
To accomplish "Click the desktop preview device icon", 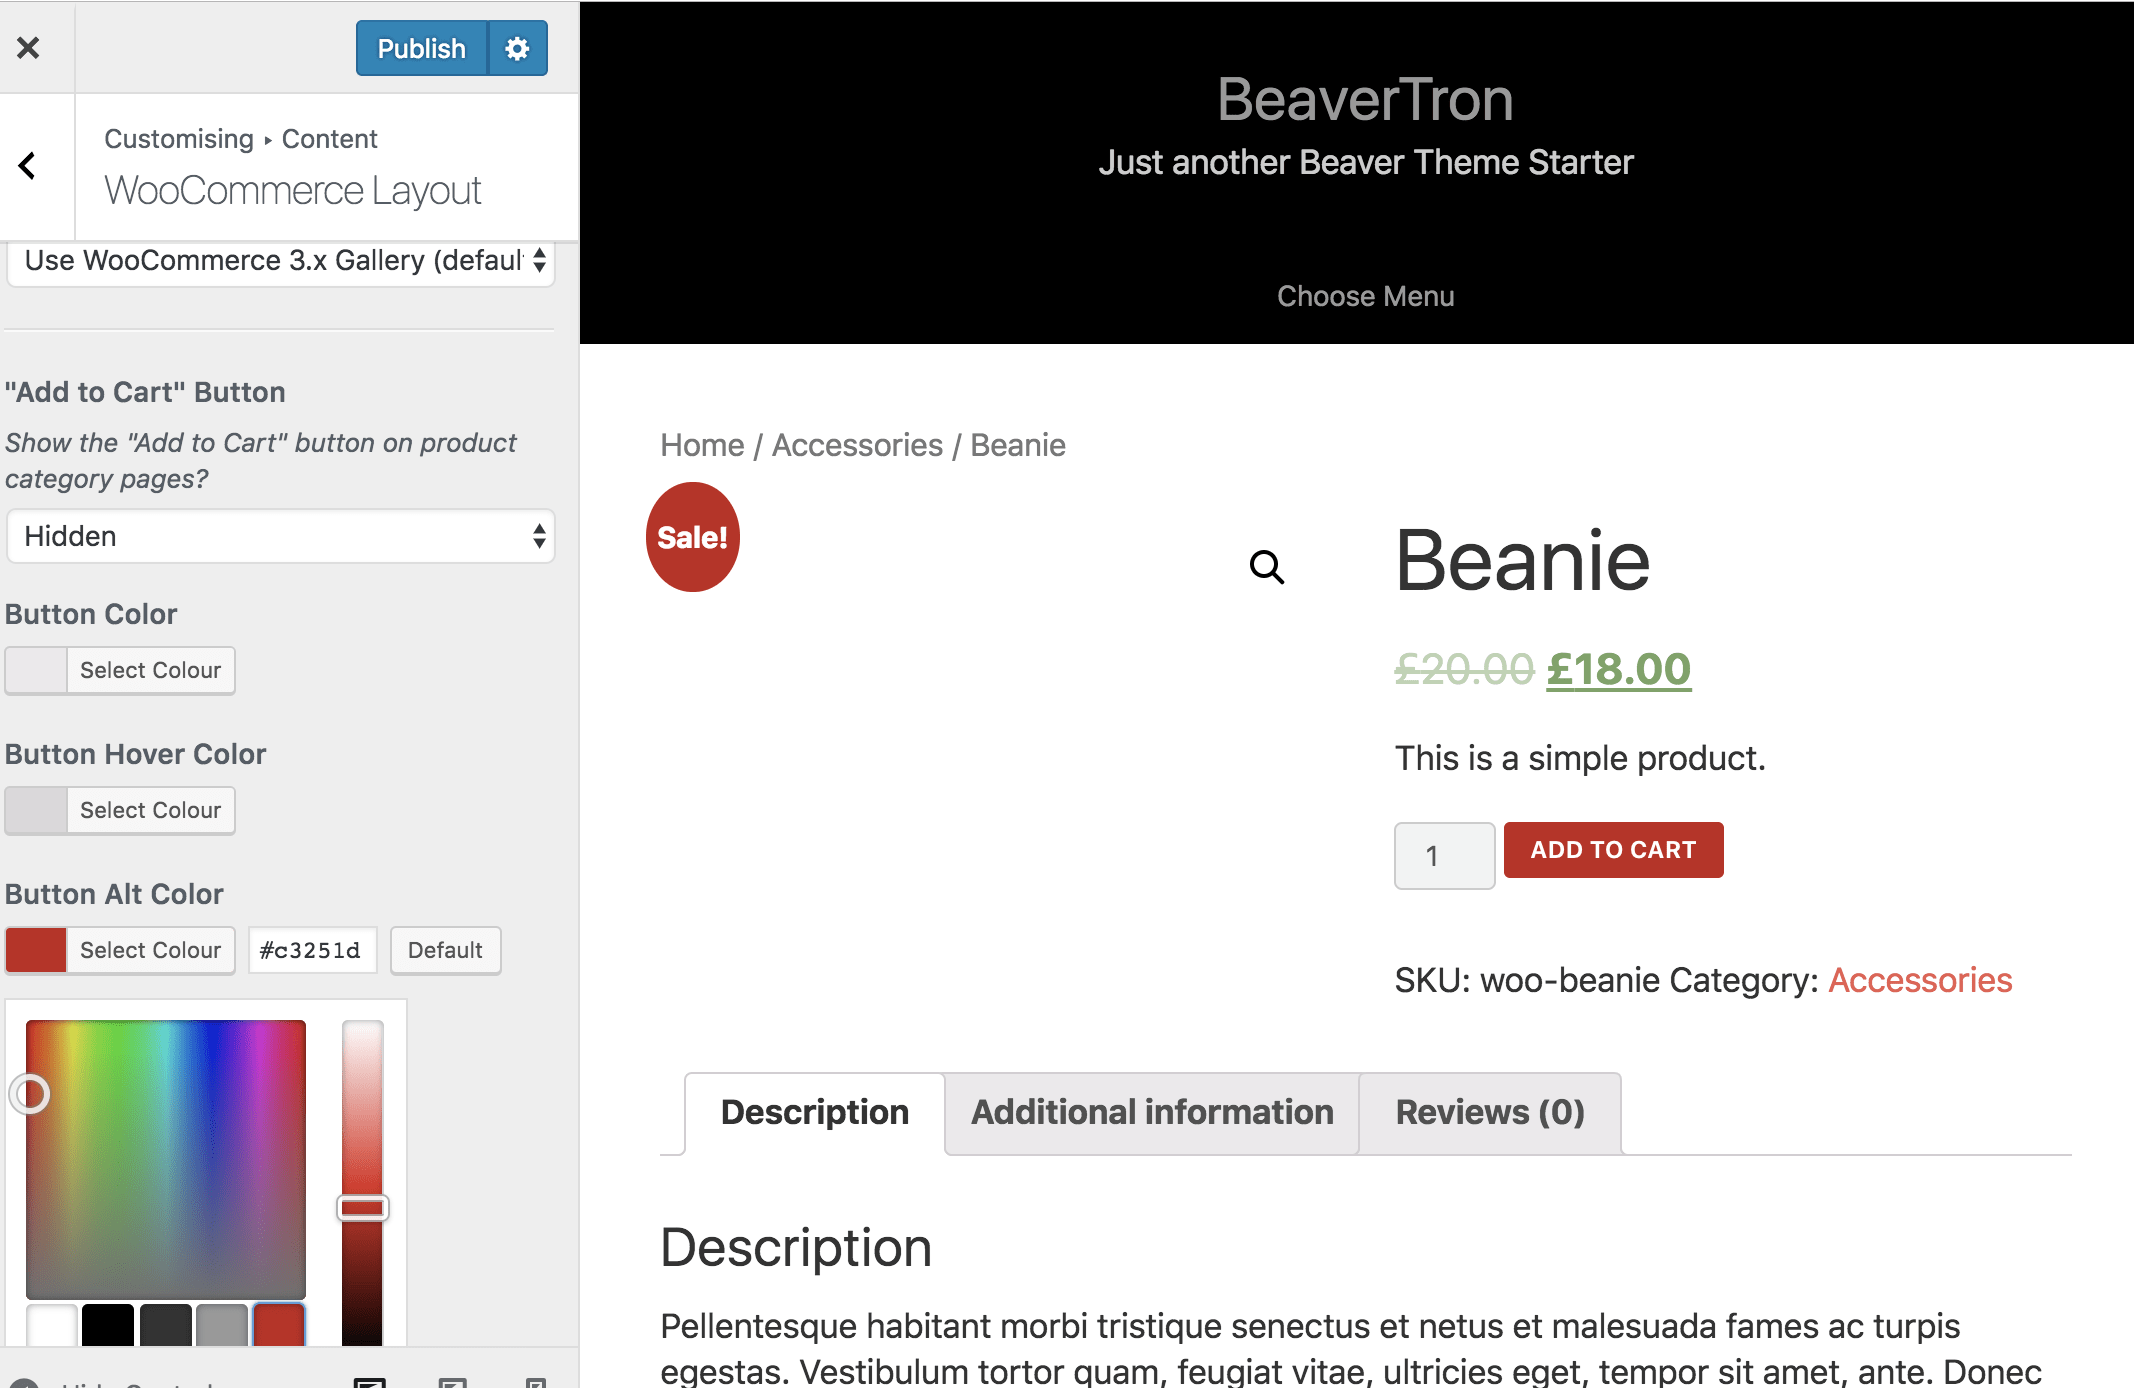I will (370, 1382).
